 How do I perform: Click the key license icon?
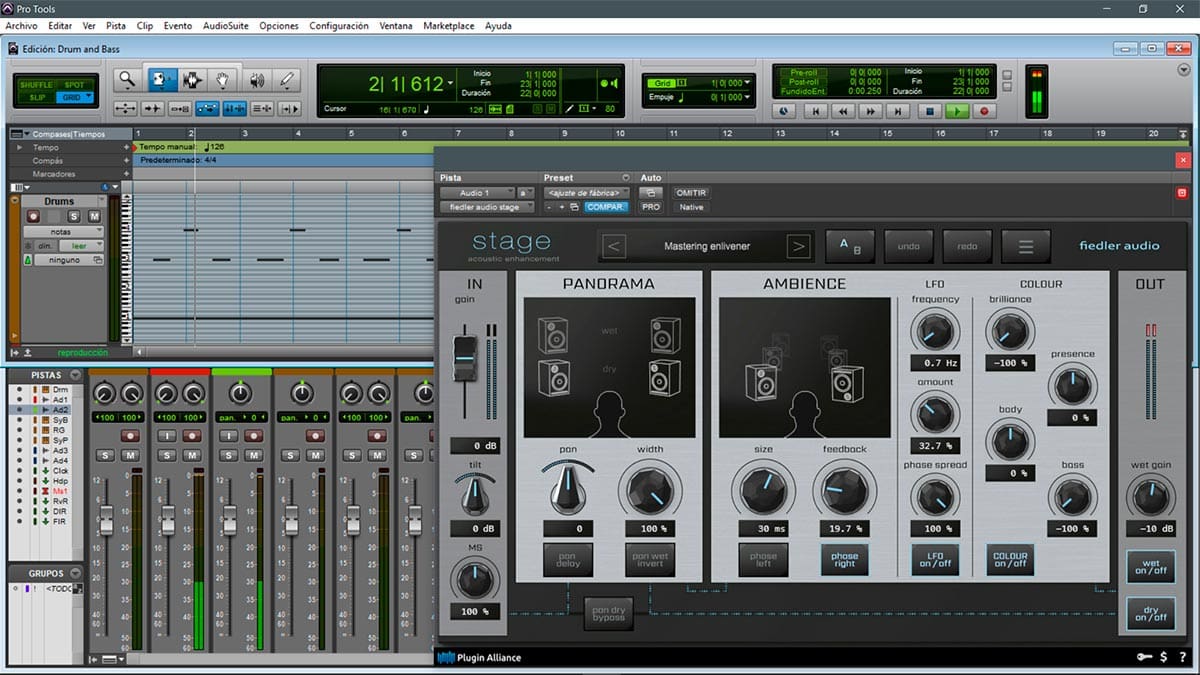tap(1144, 657)
